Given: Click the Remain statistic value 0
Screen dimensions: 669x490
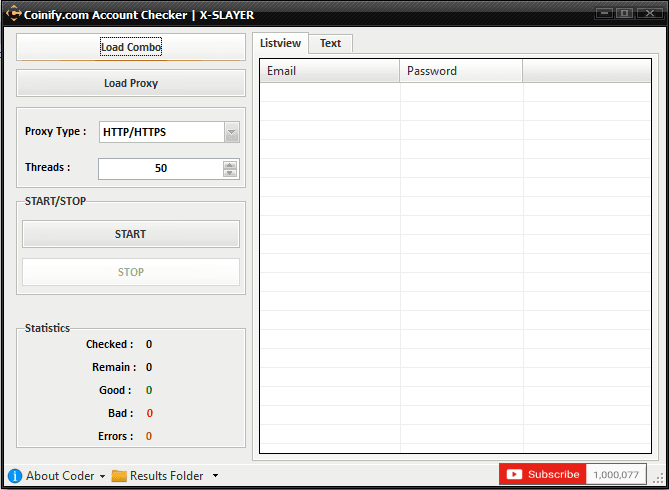Looking at the screenshot, I should coord(149,367).
